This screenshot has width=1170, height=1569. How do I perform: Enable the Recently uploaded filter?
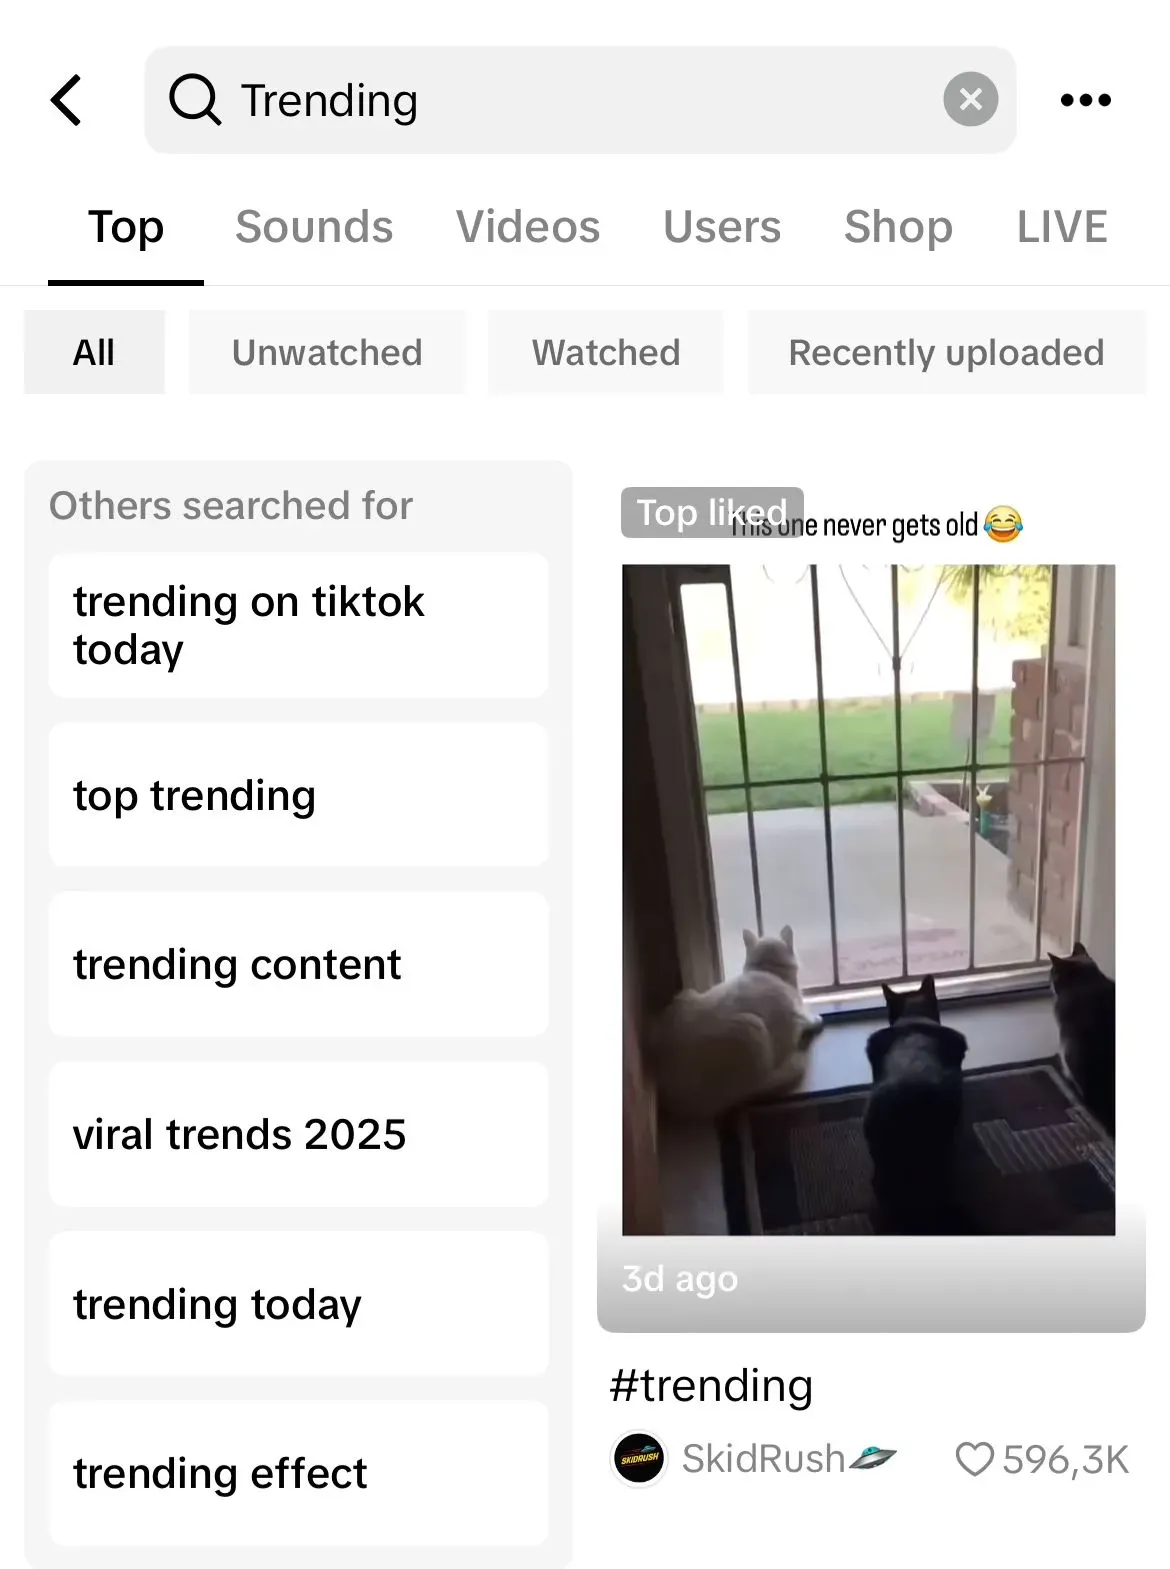pyautogui.click(x=946, y=353)
